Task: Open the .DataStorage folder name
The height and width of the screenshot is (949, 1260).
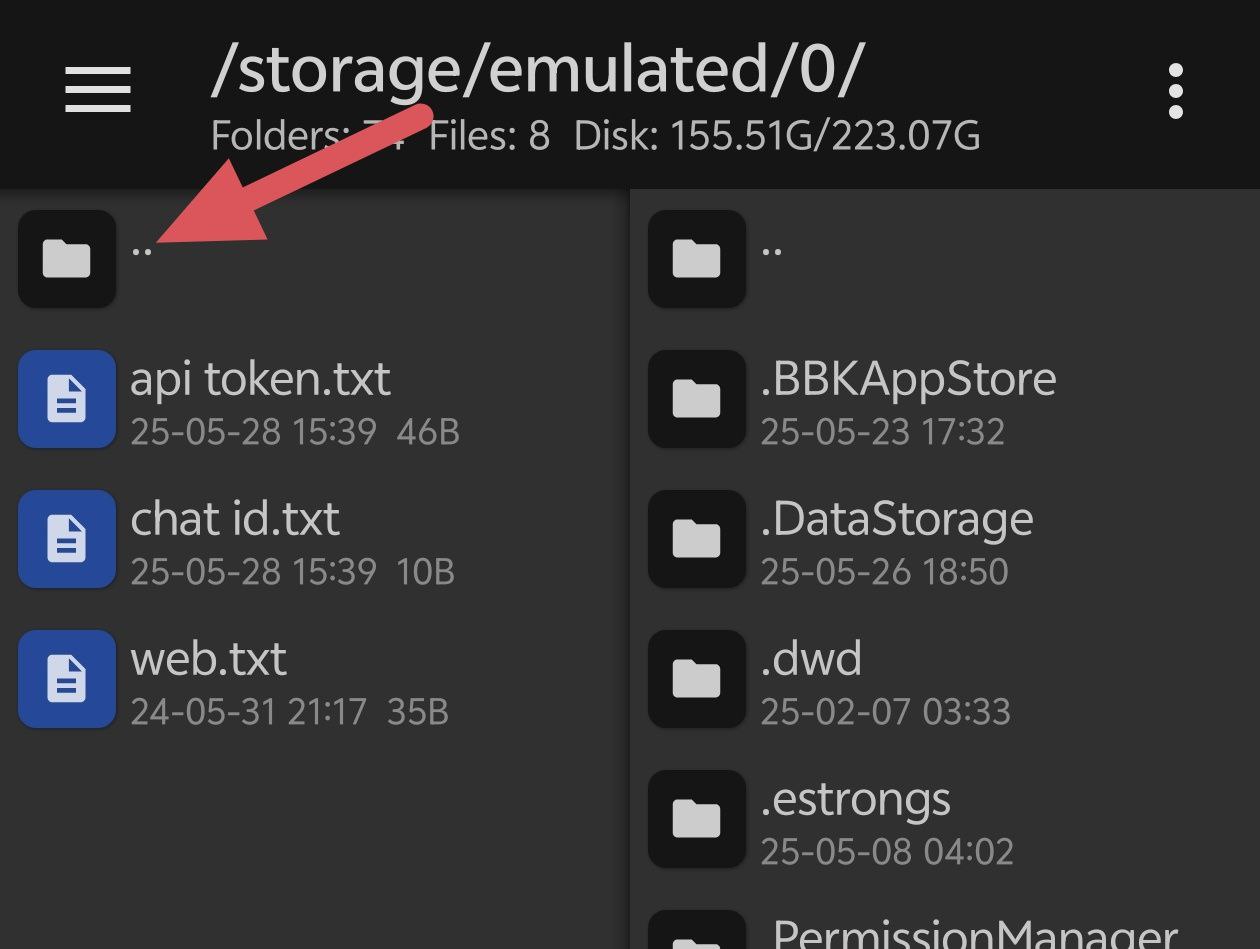Action: tap(896, 520)
